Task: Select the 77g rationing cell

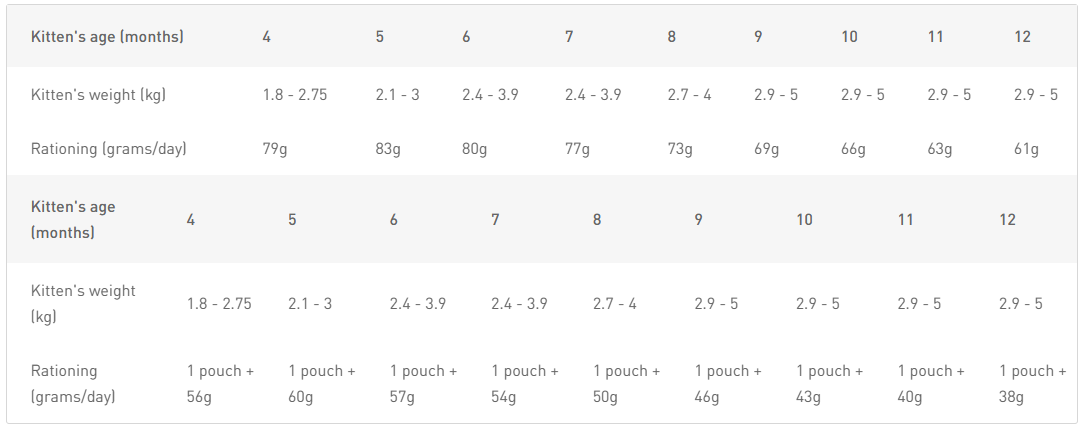Action: tap(578, 149)
